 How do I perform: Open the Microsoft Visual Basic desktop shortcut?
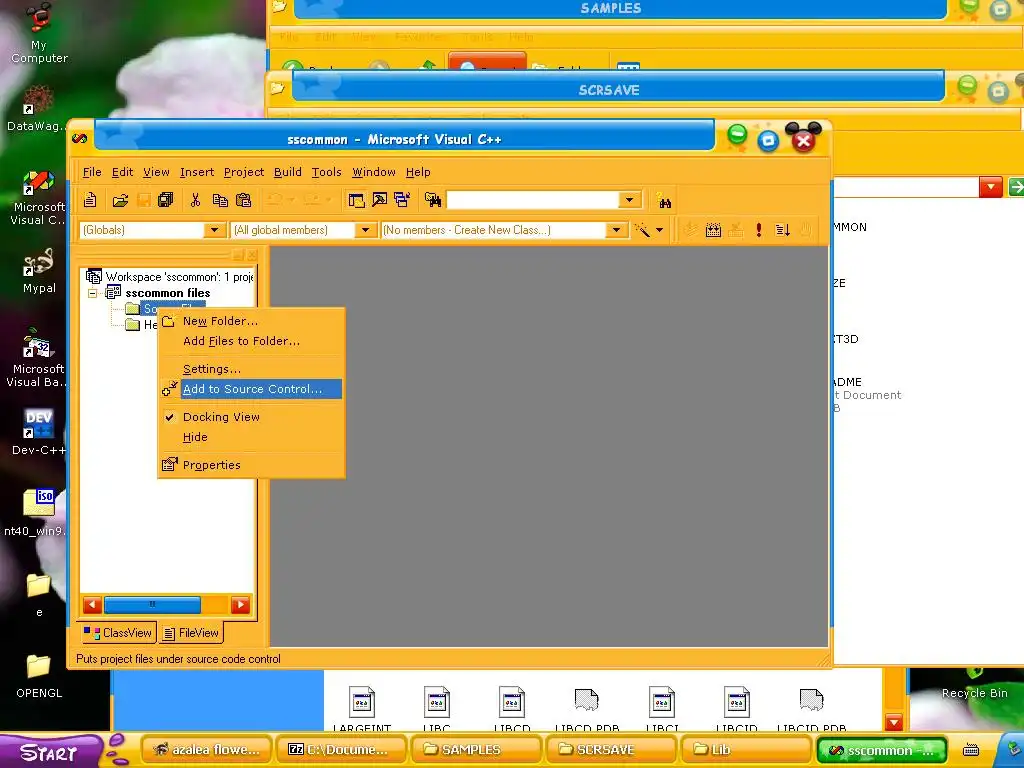(37, 358)
